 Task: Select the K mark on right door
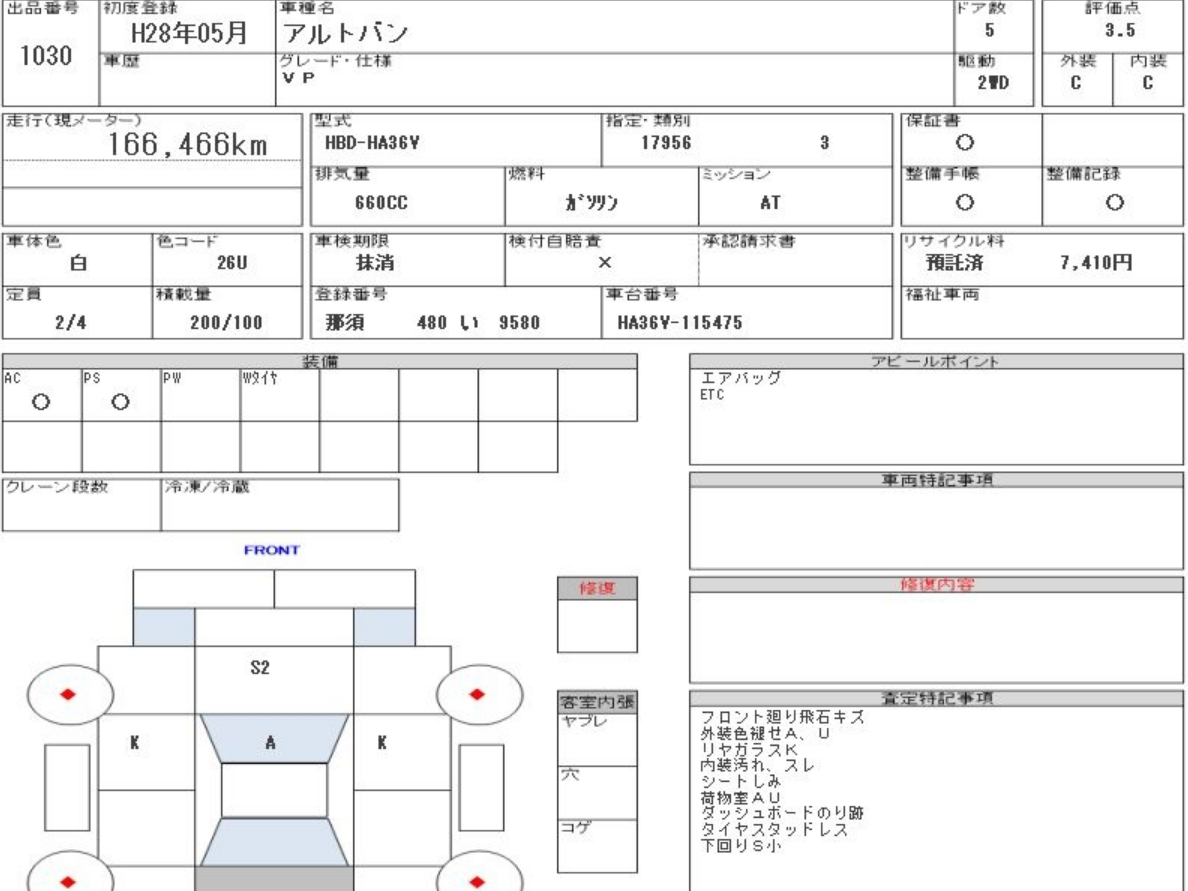381,743
